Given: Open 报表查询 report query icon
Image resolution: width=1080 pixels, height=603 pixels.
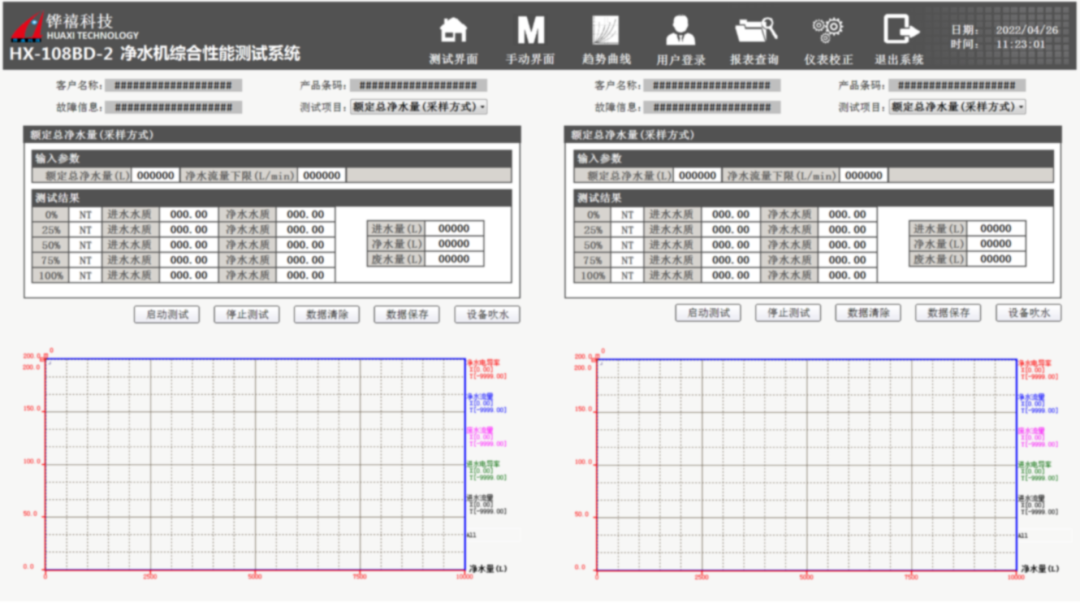Looking at the screenshot, I should pos(755,30).
